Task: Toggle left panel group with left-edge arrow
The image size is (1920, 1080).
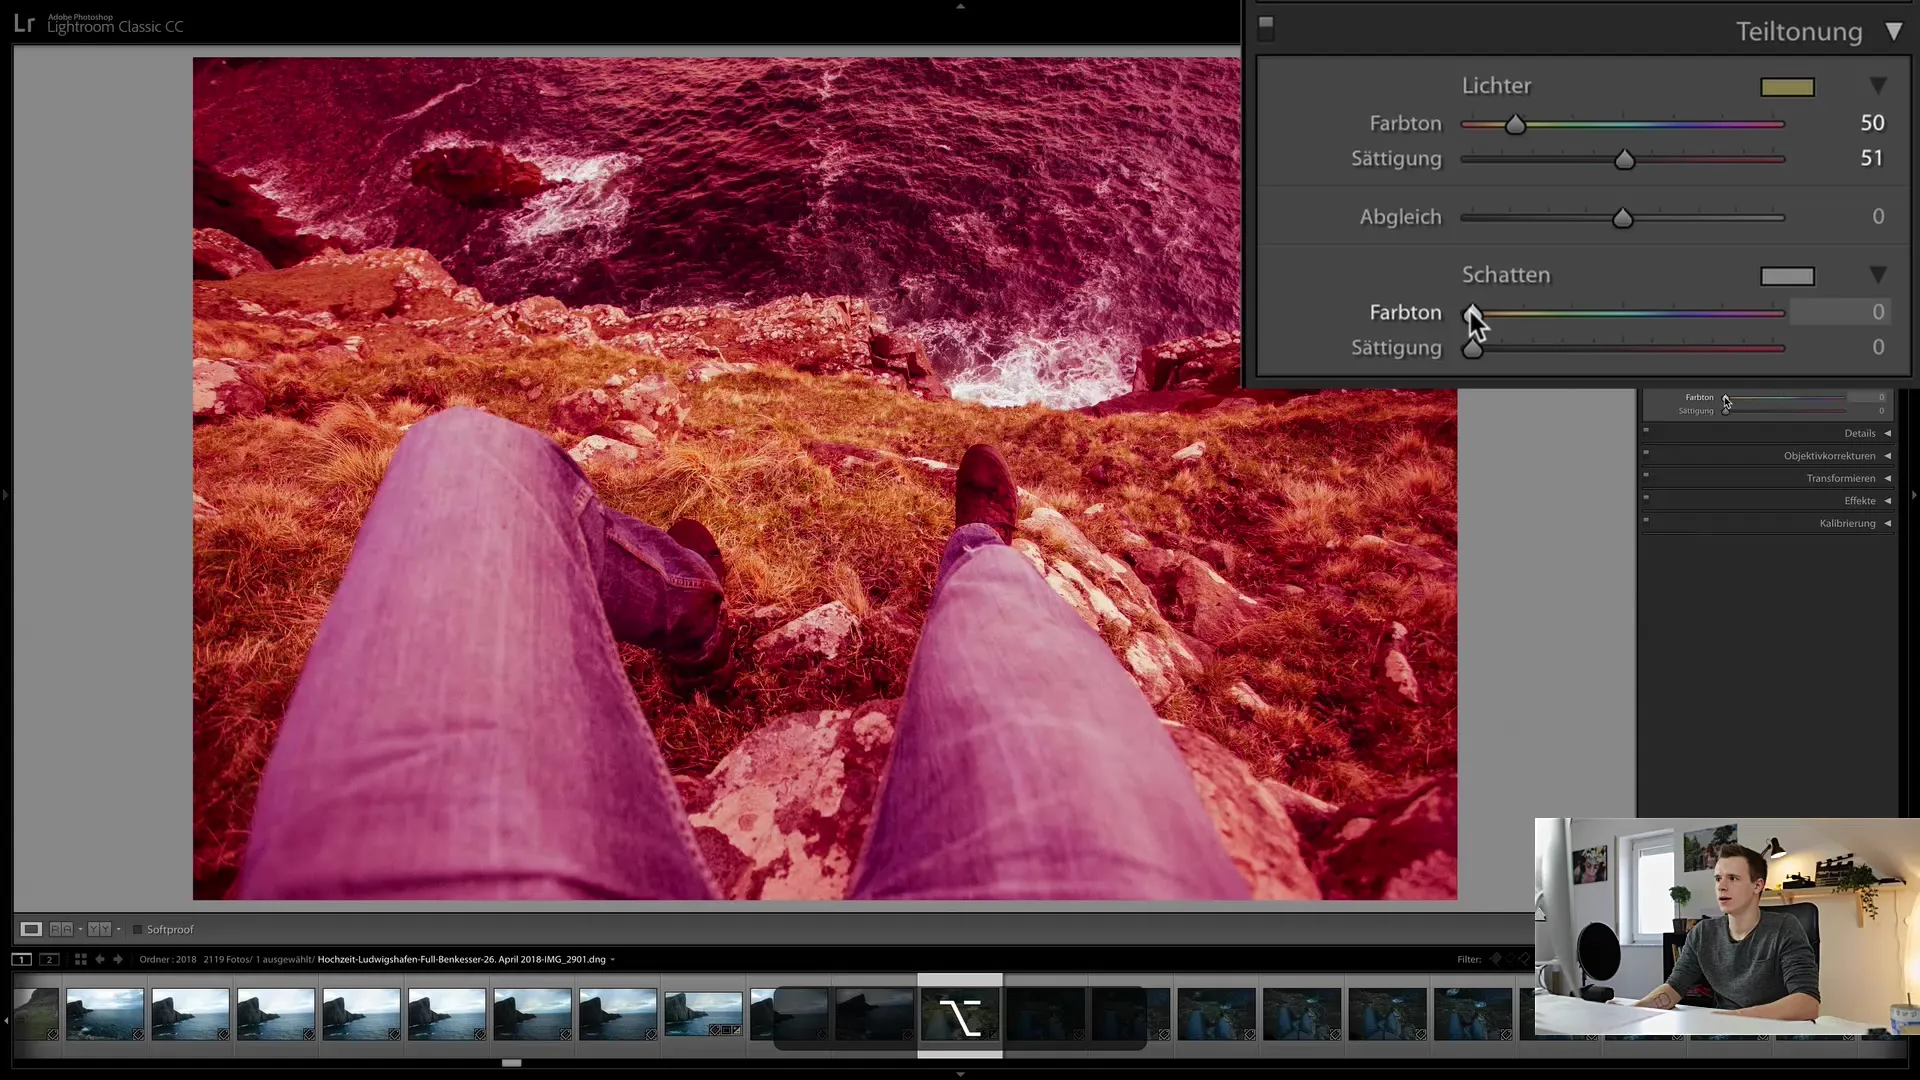Action: coord(5,494)
